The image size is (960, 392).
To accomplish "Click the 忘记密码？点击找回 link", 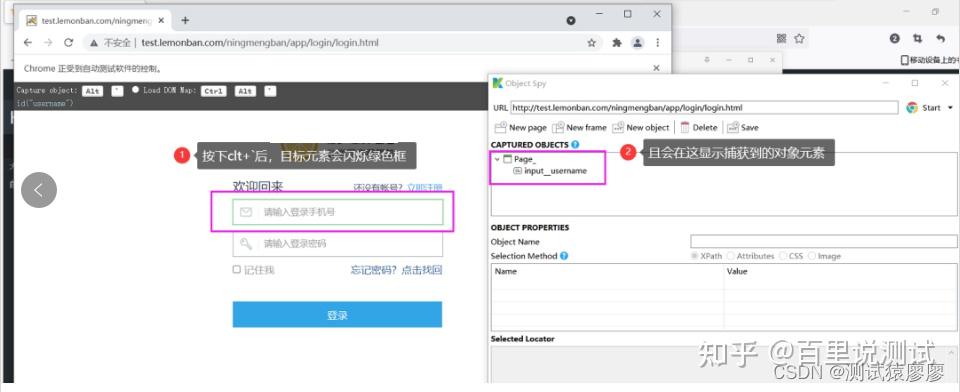I will click(396, 270).
